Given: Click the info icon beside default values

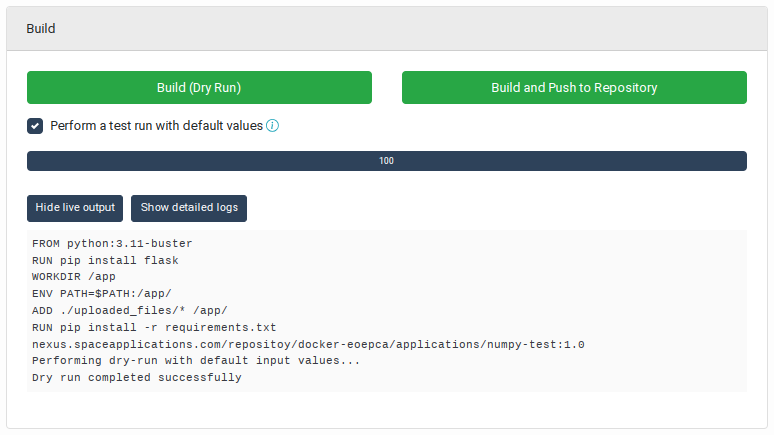Looking at the screenshot, I should pyautogui.click(x=272, y=126).
